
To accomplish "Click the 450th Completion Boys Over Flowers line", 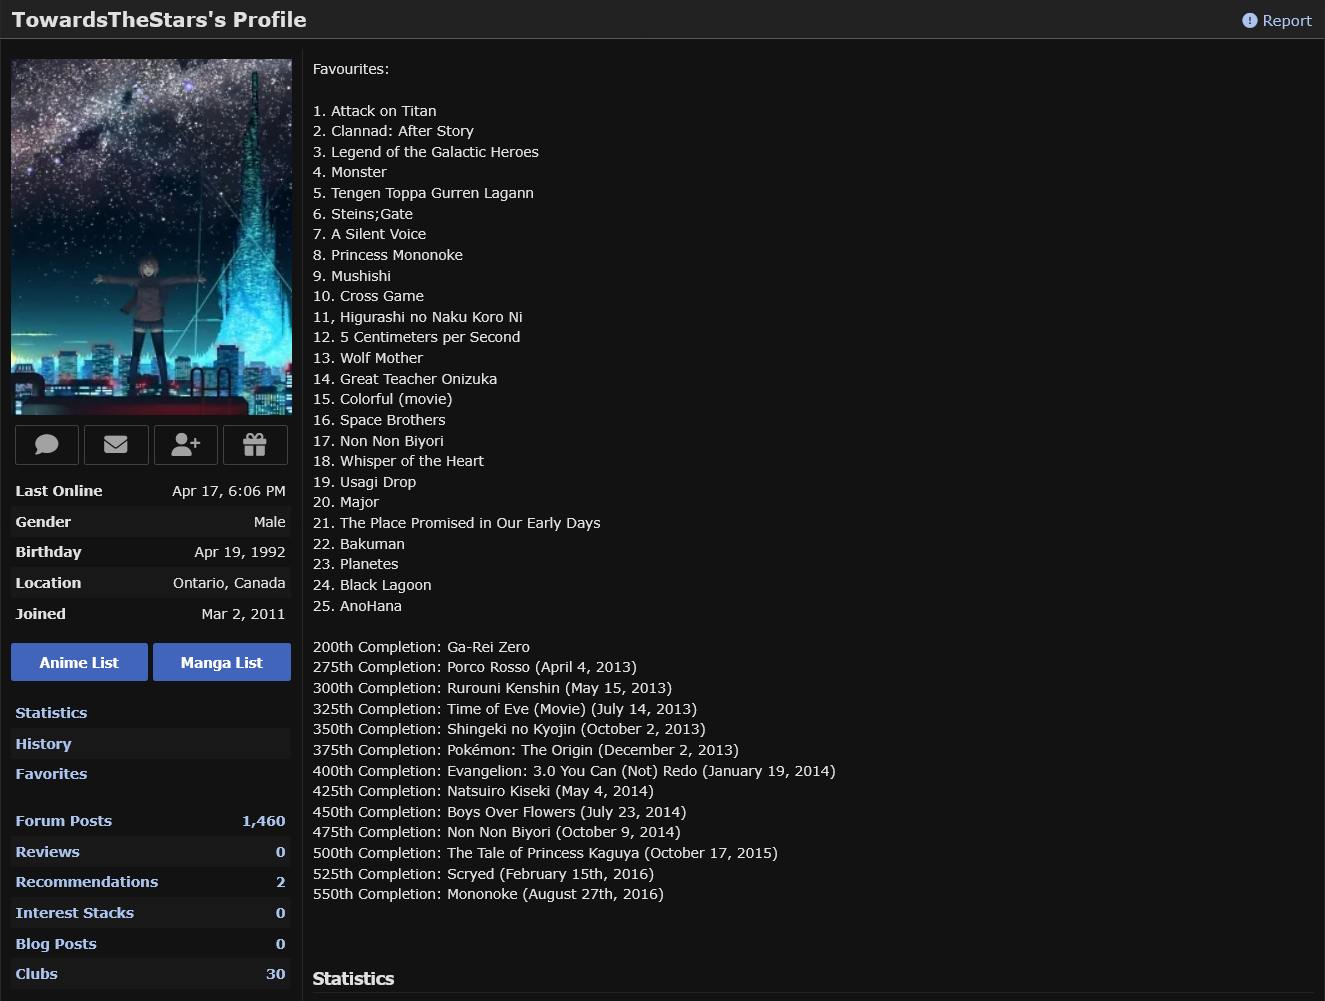I will click(499, 812).
